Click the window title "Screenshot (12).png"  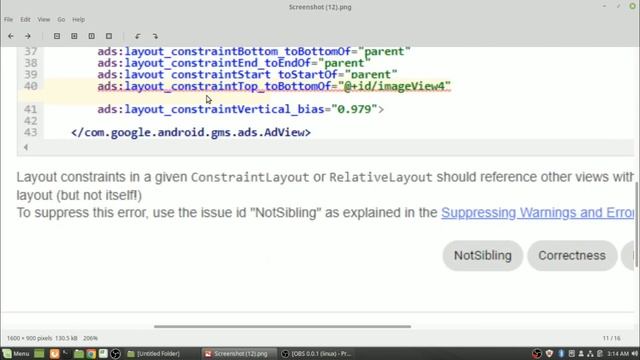pos(320,7)
